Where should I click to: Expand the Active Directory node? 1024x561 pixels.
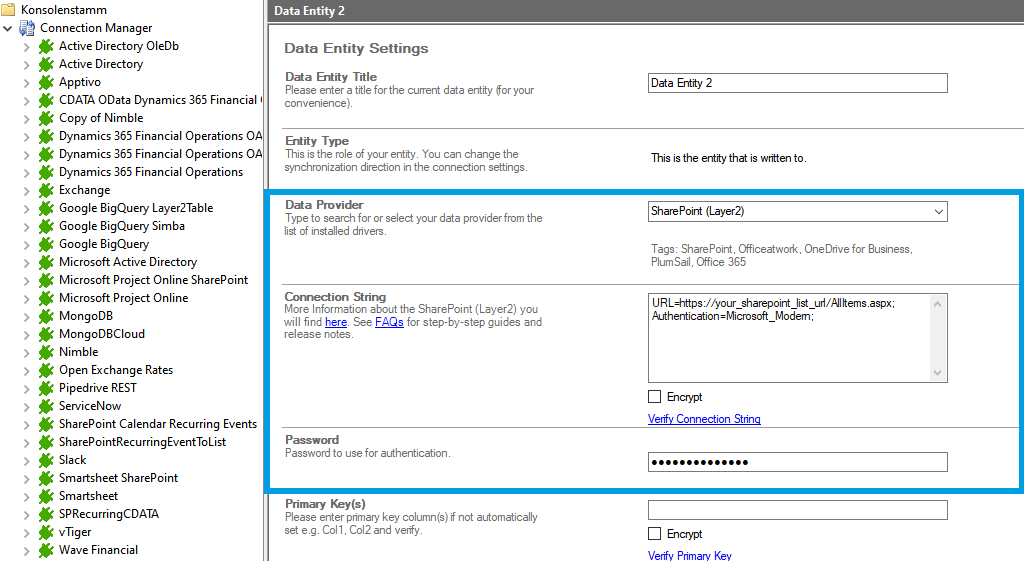click(x=26, y=65)
